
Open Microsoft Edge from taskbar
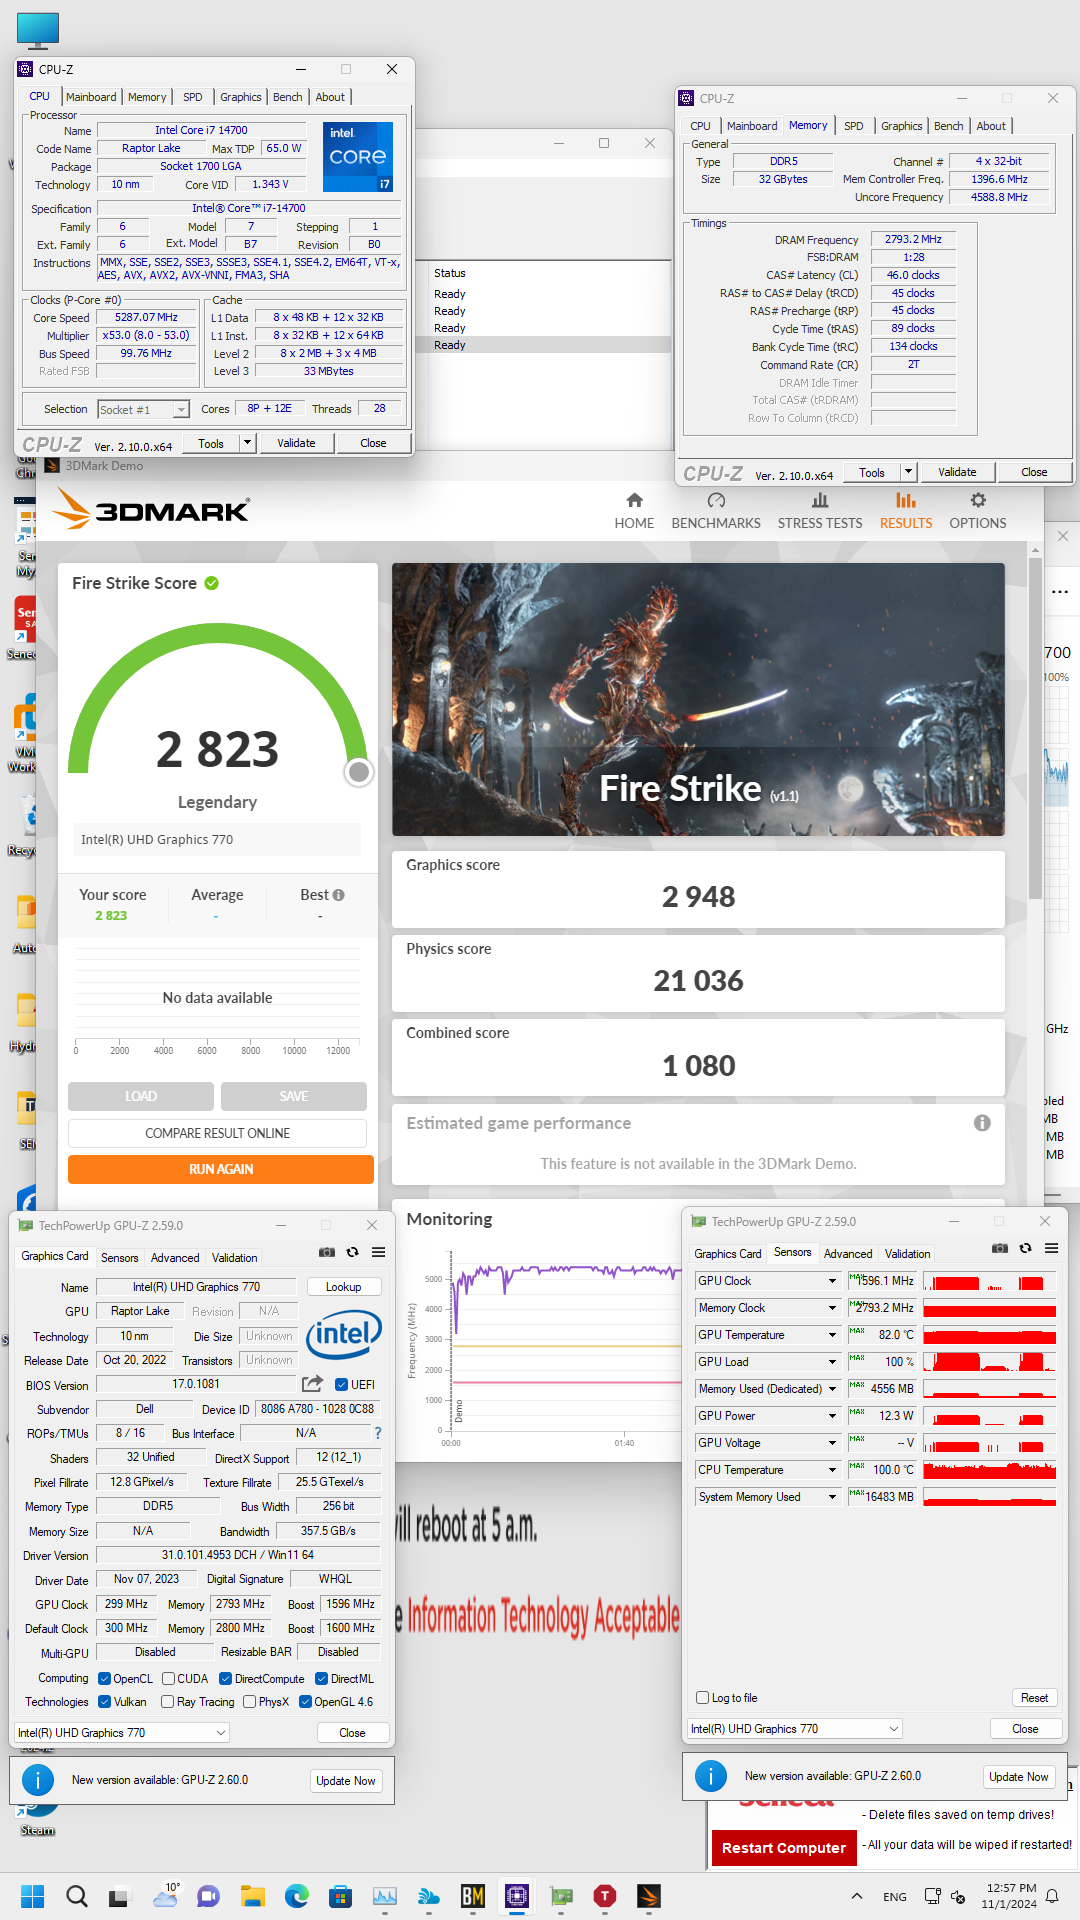point(297,1896)
